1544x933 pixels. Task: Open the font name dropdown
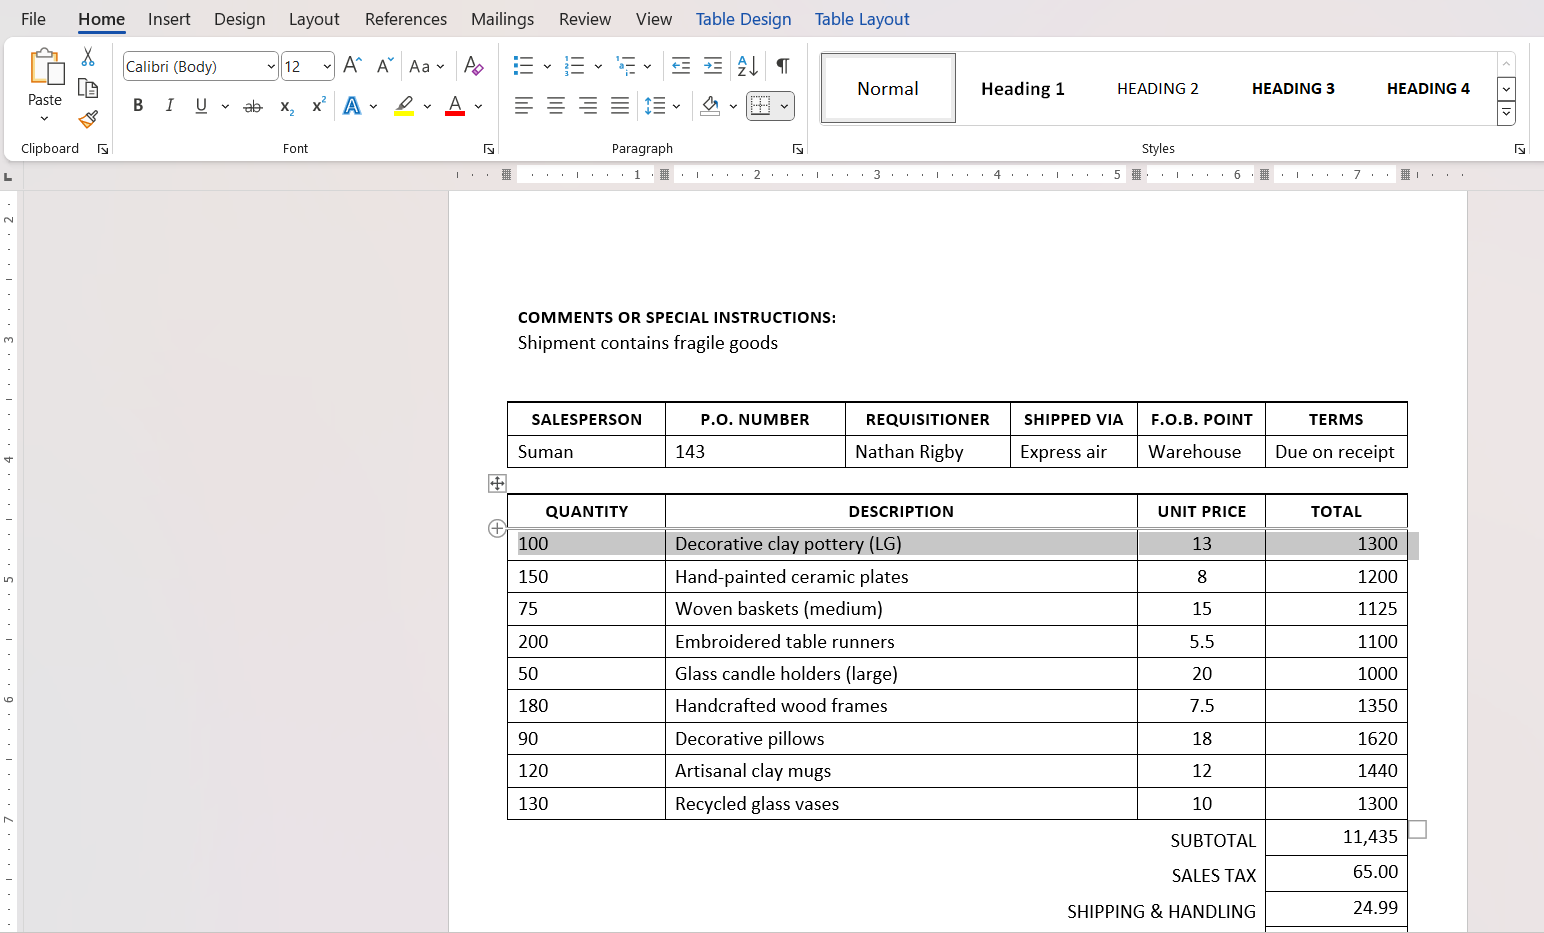pos(270,66)
